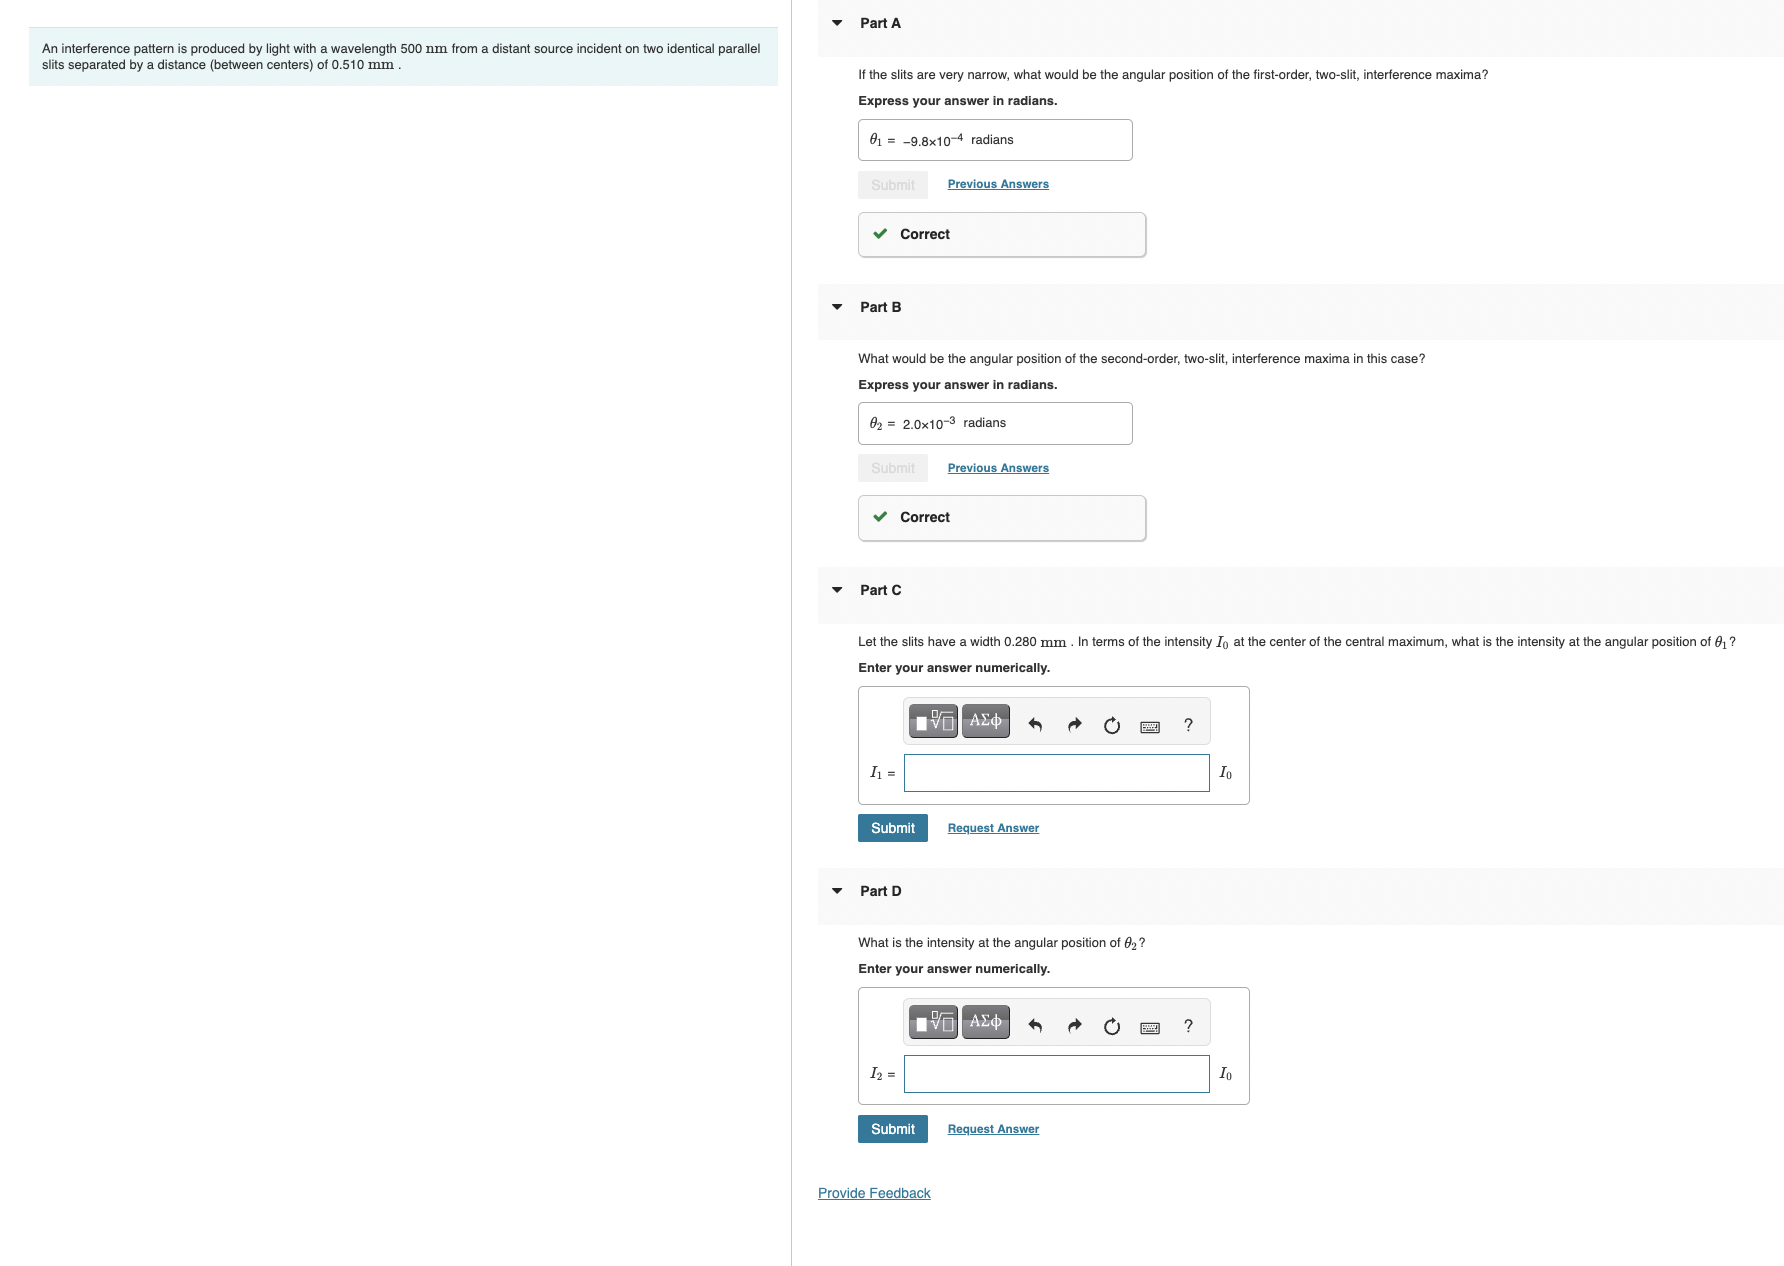Click the undo arrow in Part C answer toolbar
The image size is (1784, 1266).
pyautogui.click(x=1035, y=723)
